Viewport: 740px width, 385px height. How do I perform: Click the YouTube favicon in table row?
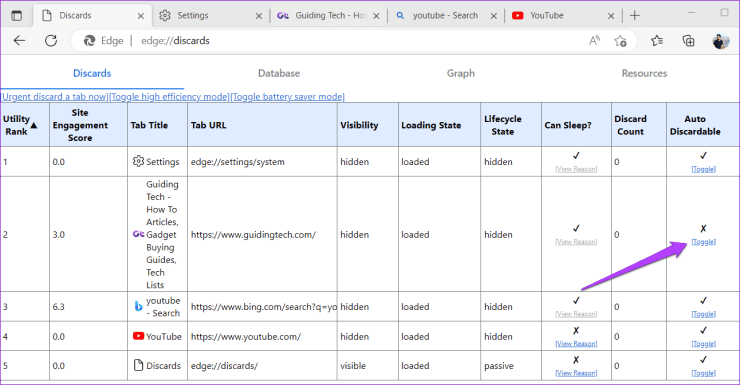point(138,336)
